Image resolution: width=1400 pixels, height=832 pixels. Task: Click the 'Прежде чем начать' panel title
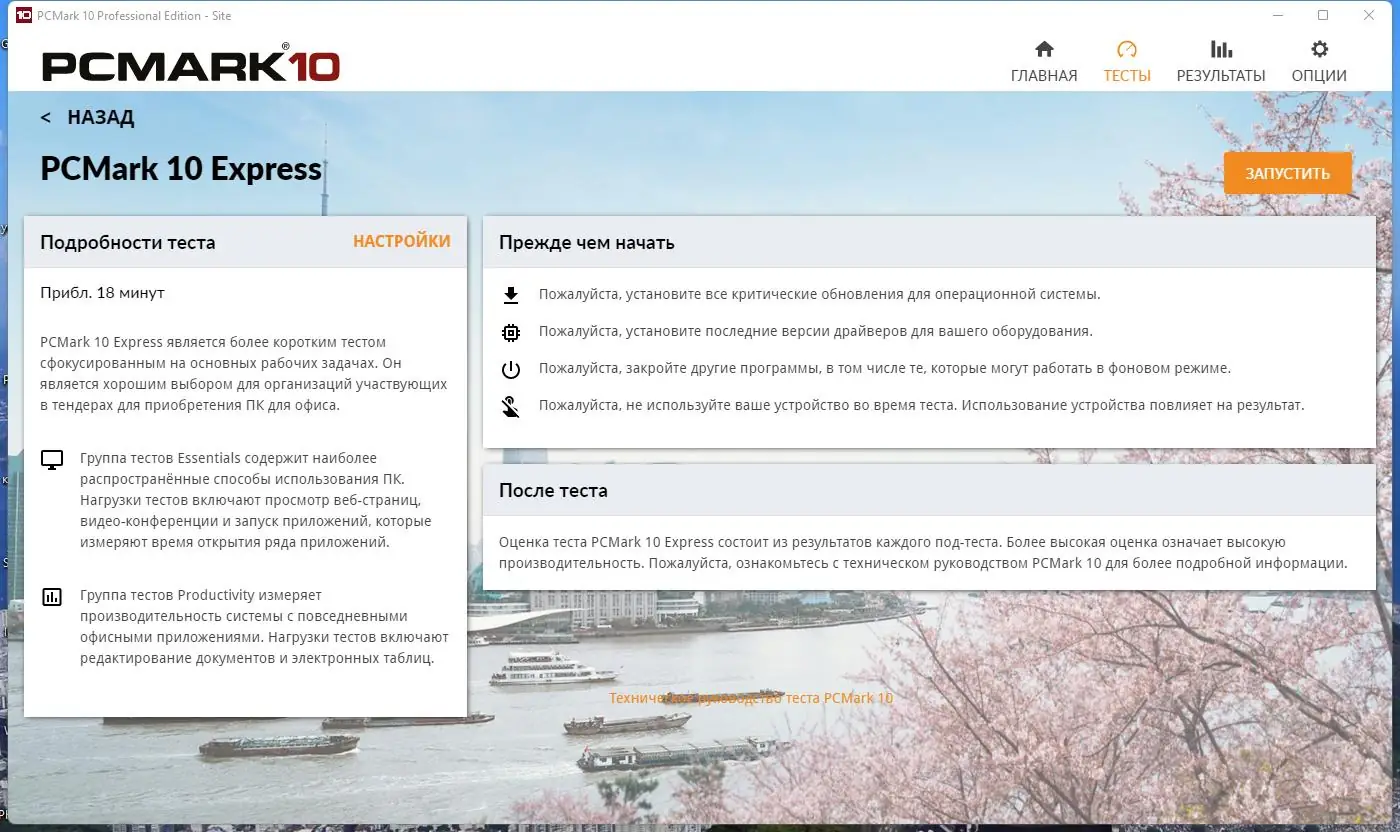(587, 243)
